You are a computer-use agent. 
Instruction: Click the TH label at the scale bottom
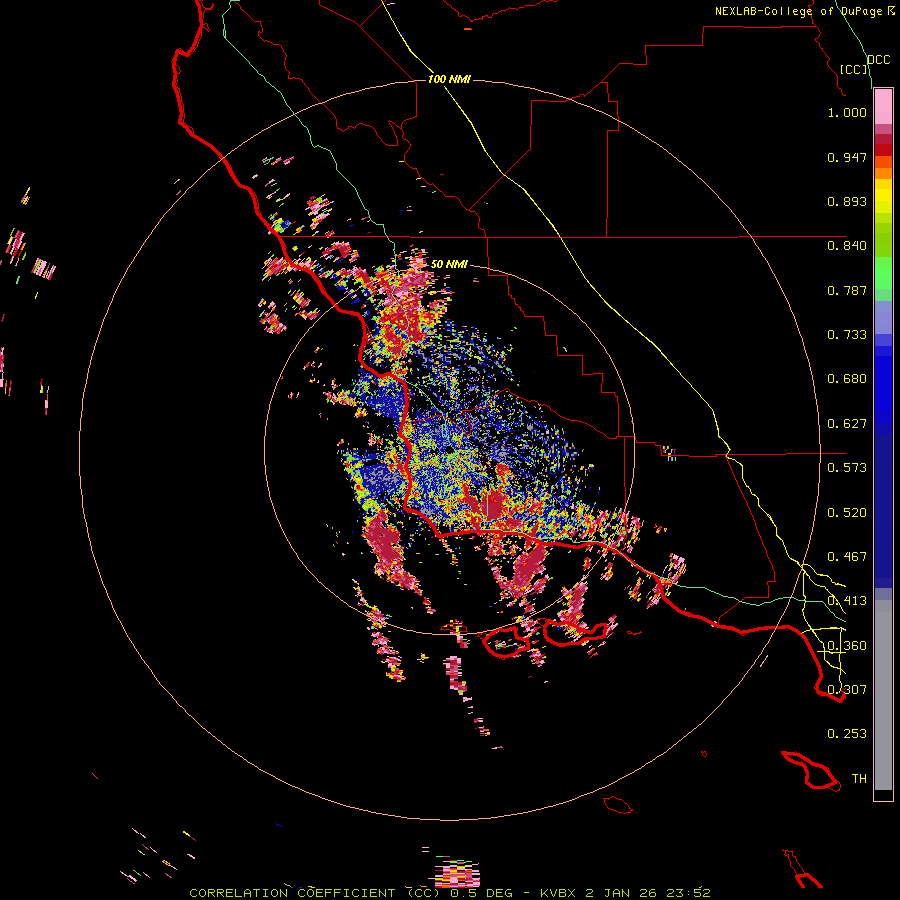coord(859,779)
